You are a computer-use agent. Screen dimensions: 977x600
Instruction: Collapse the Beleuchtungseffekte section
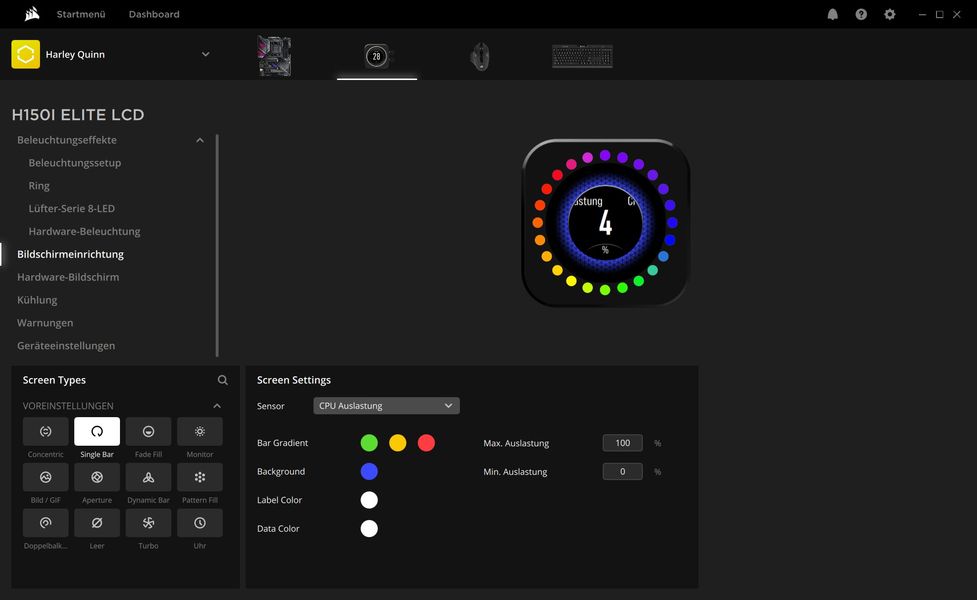click(199, 140)
